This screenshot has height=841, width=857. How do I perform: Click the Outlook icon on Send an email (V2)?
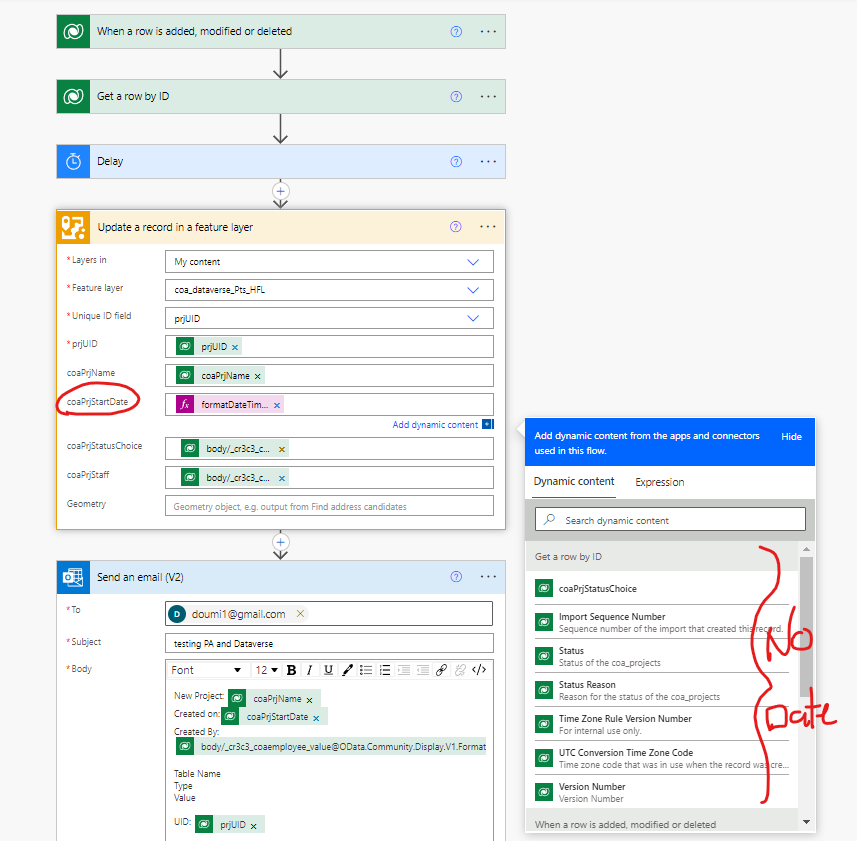coord(72,577)
